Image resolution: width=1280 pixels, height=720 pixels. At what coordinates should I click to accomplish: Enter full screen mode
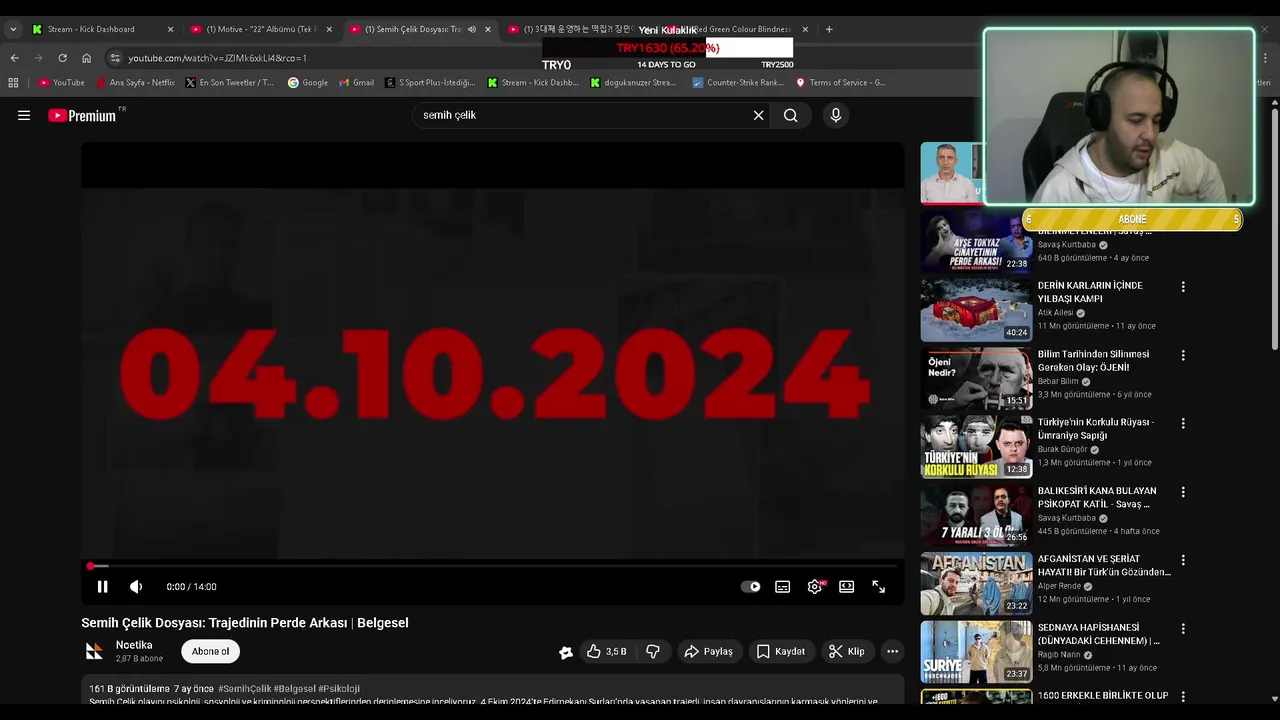pos(879,587)
